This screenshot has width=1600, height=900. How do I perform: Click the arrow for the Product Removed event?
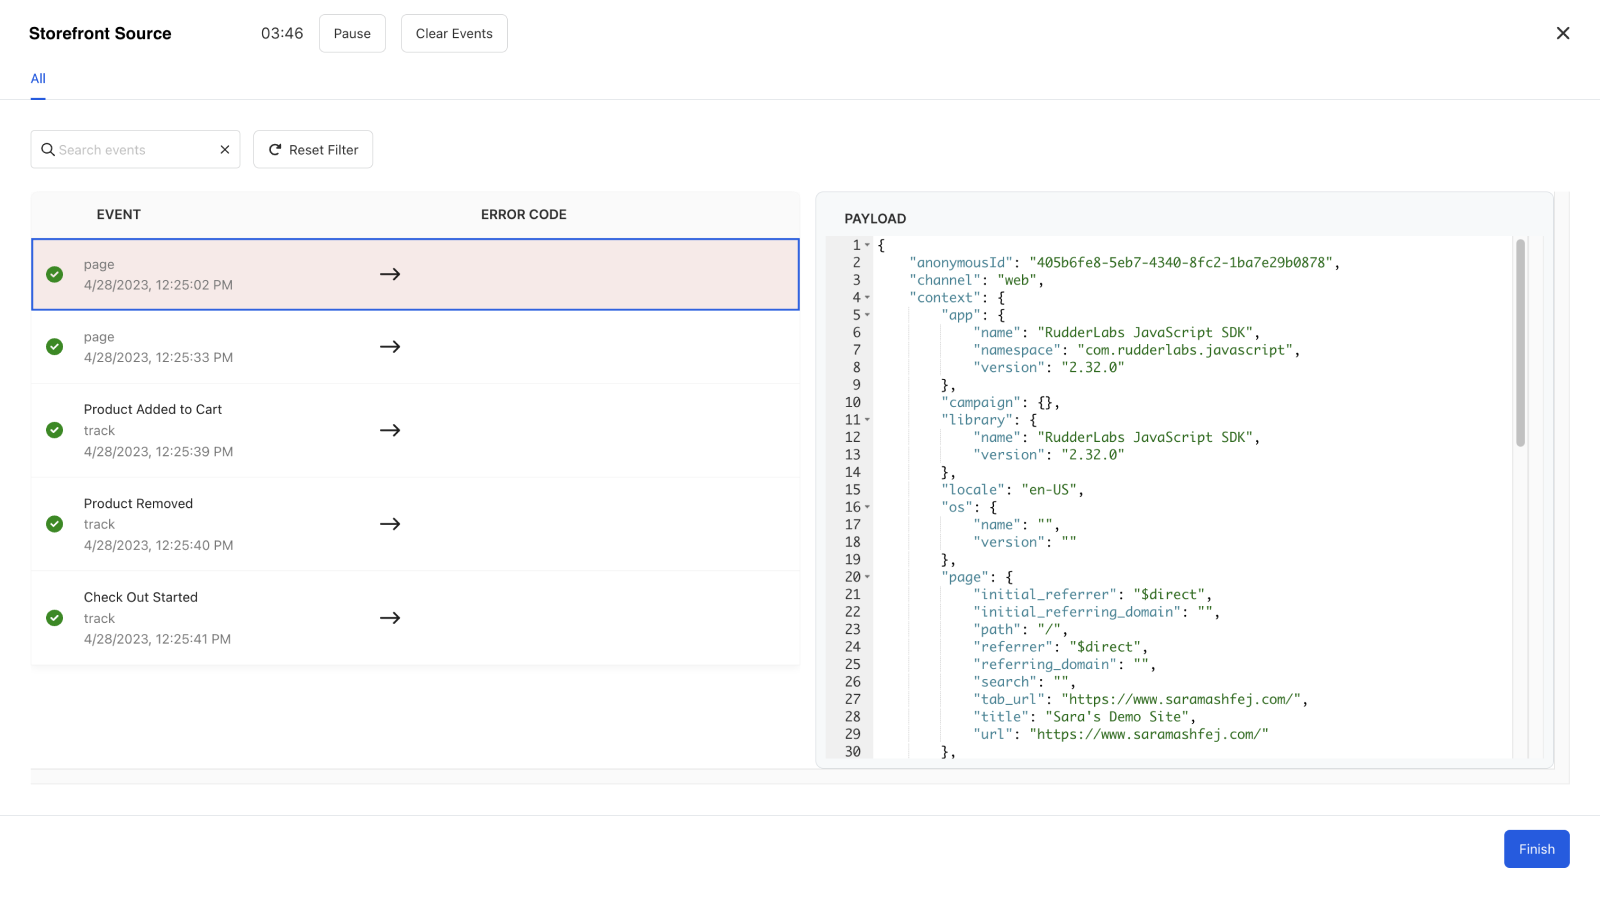(x=390, y=523)
